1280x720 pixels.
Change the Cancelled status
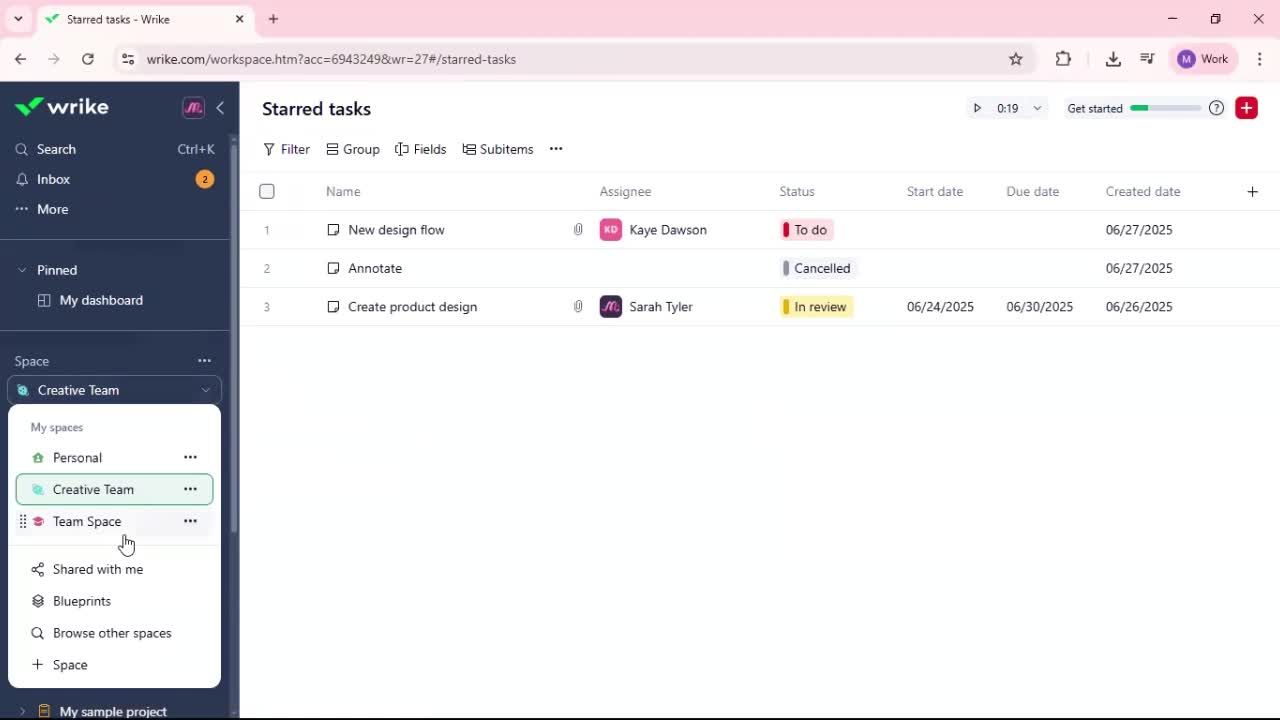coord(819,268)
